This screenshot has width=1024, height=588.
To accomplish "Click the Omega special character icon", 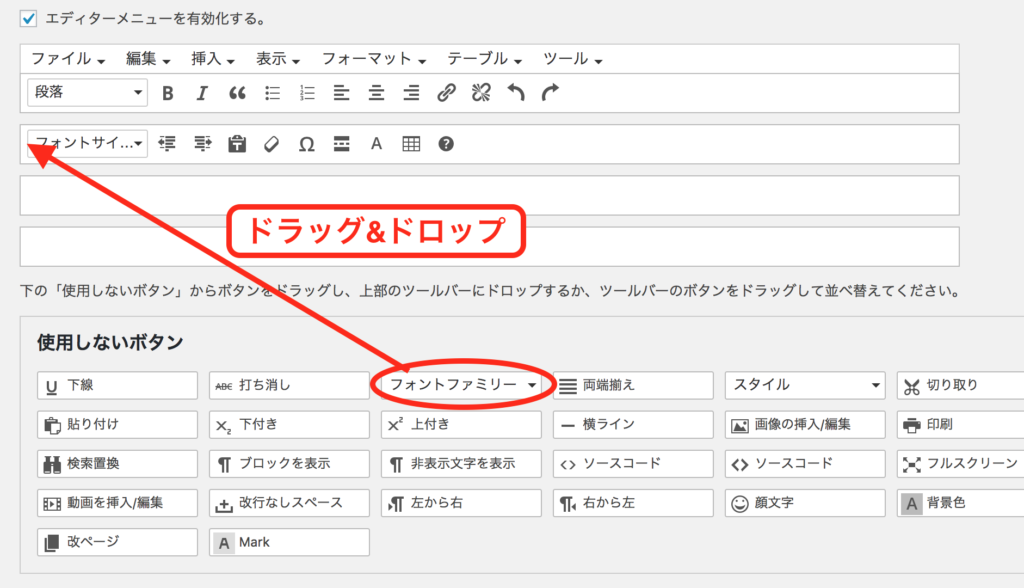I will coord(307,144).
